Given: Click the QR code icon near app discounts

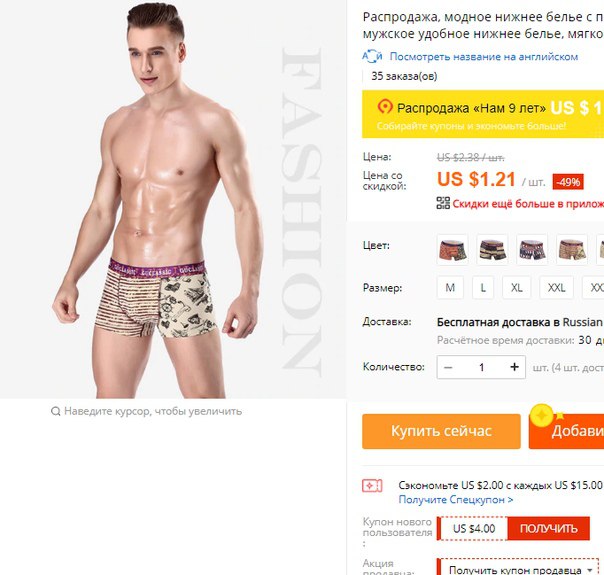Looking at the screenshot, I should click(443, 203).
